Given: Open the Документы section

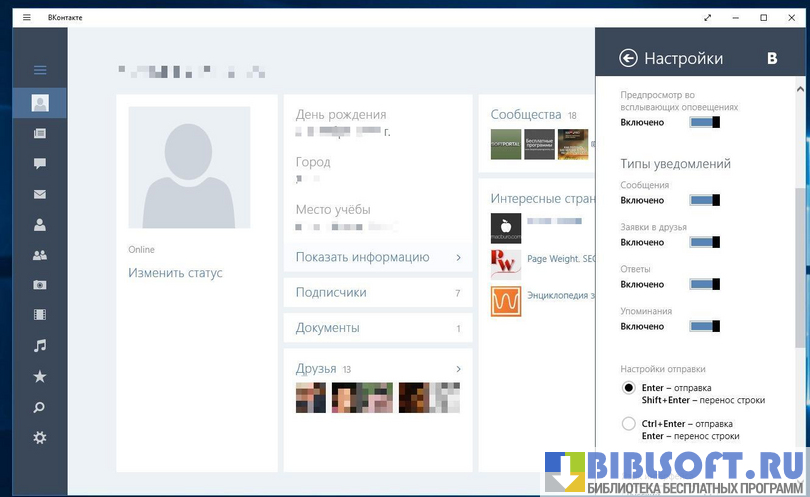Looking at the screenshot, I should point(378,328).
